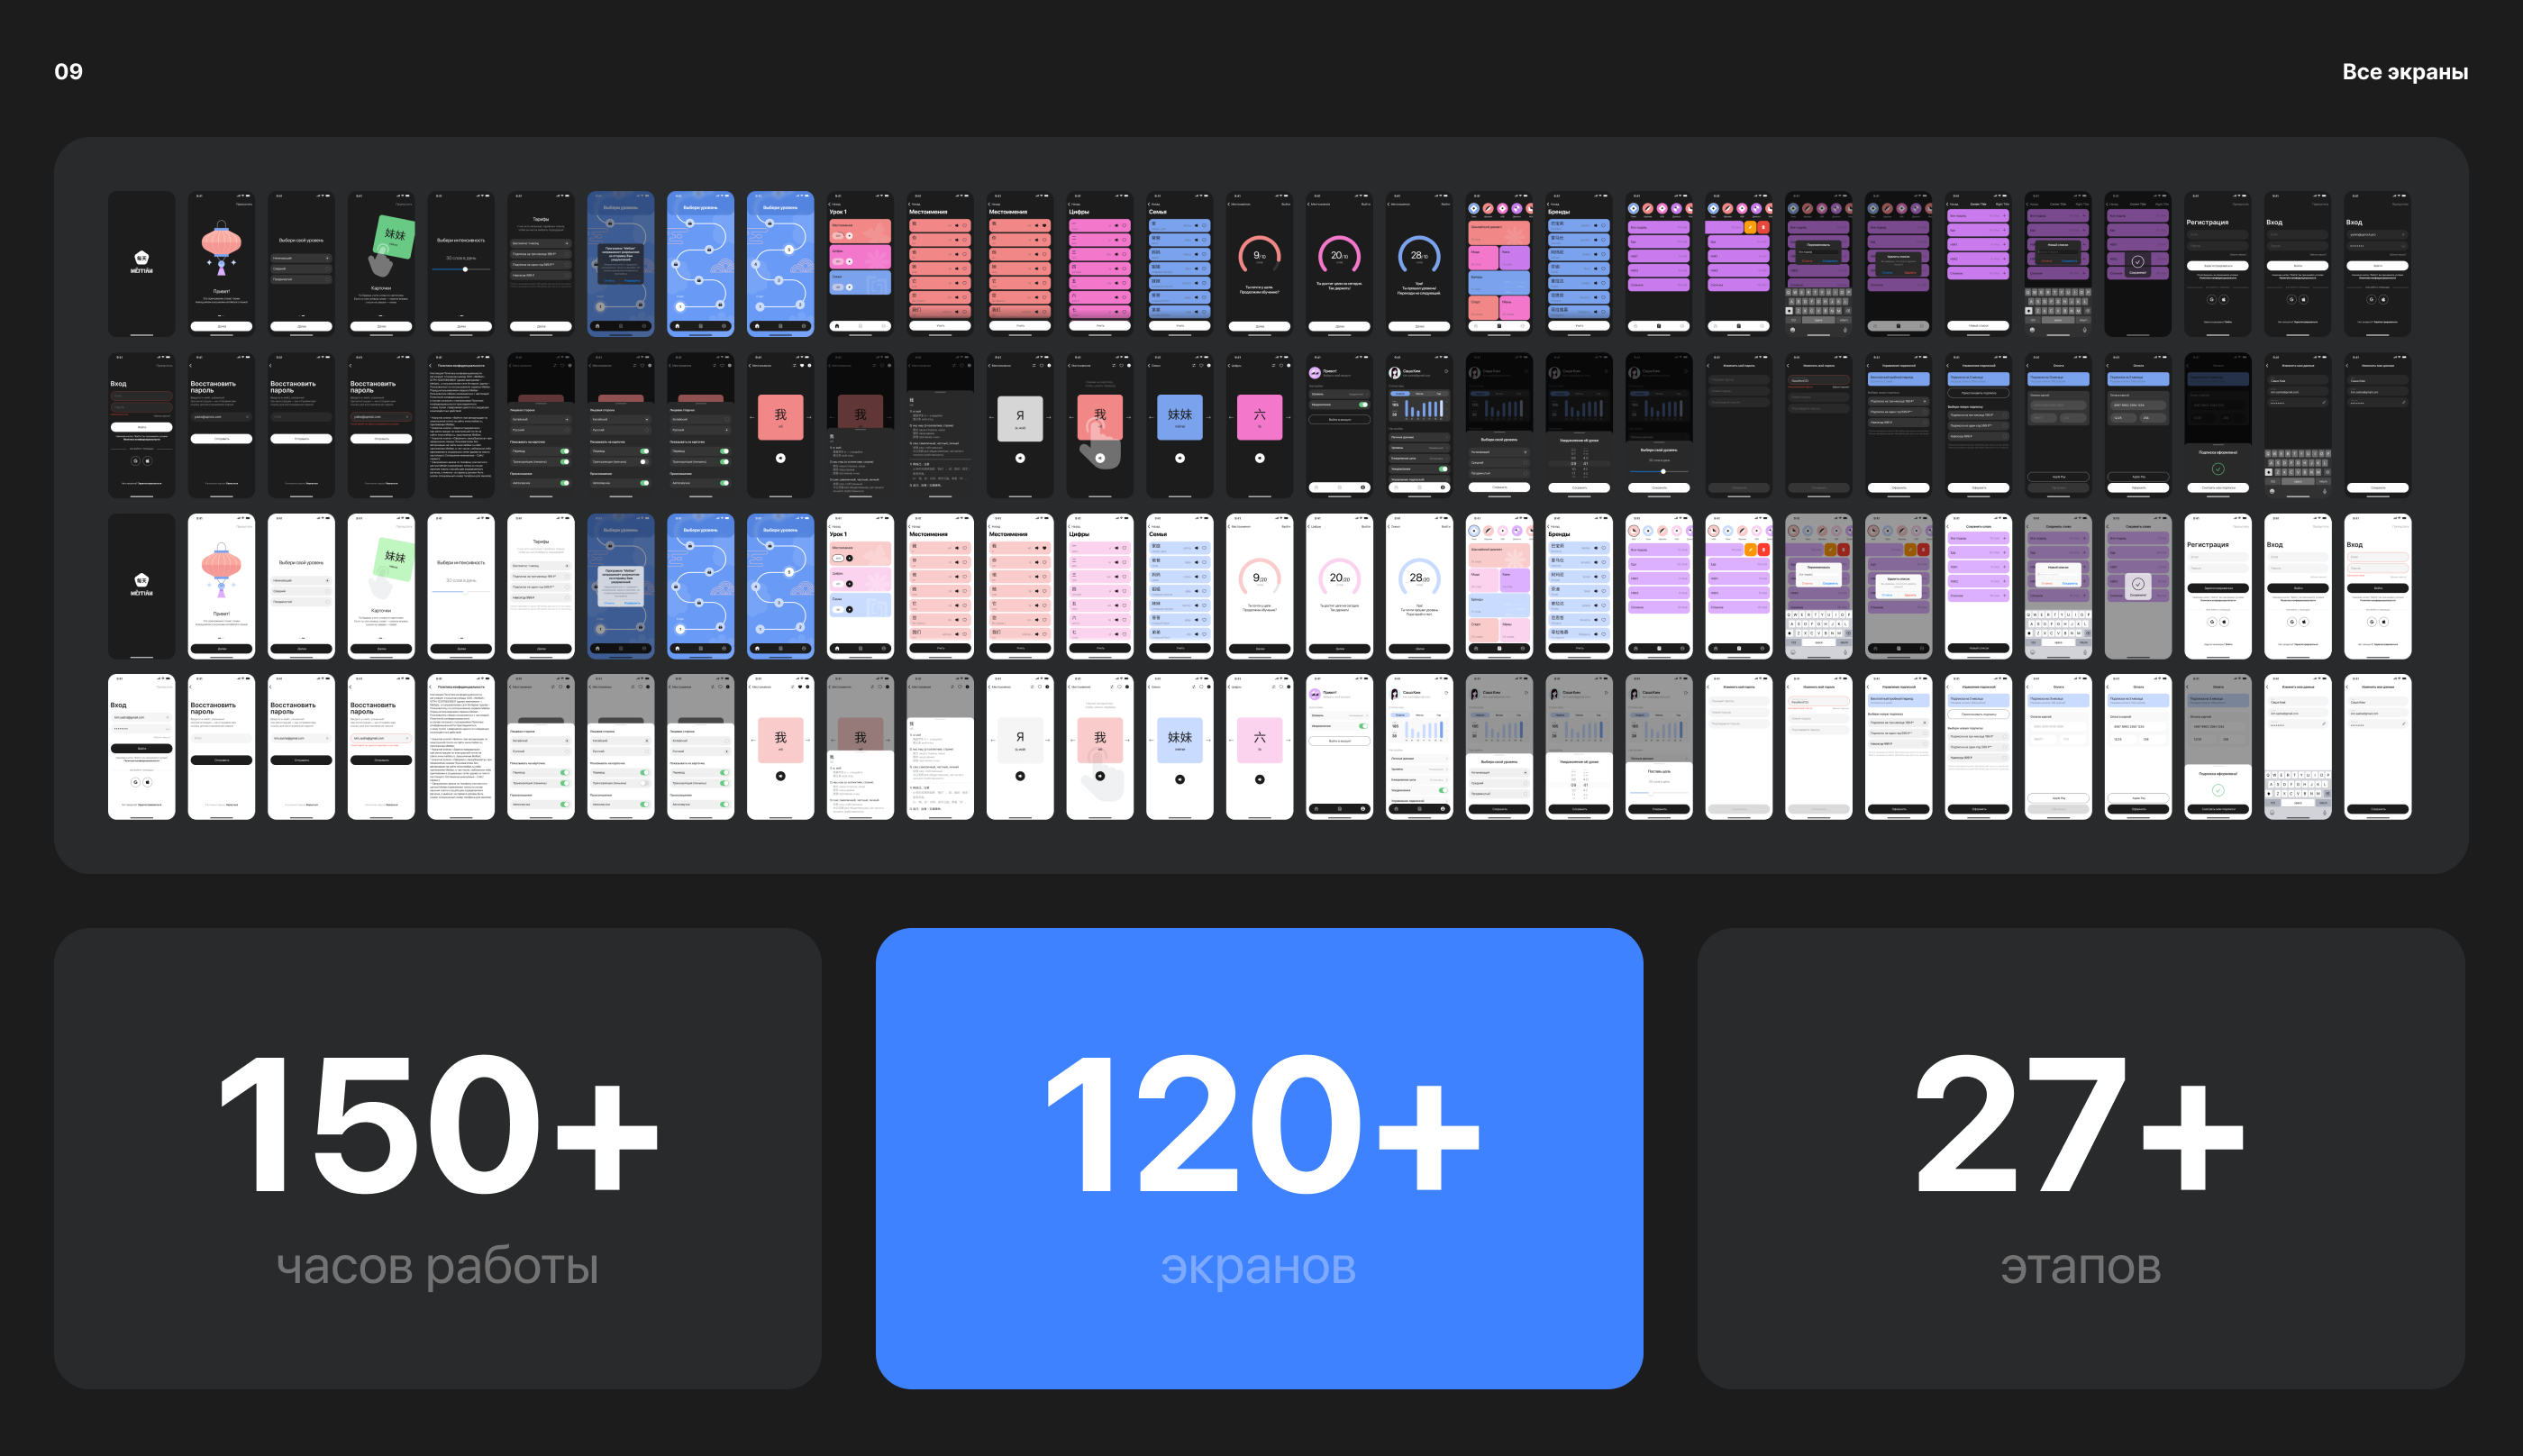Switch to "Неделя" tab on undimmed dark Саша Ким profile
The width and height of the screenshot is (2523, 1456).
[x=1400, y=394]
